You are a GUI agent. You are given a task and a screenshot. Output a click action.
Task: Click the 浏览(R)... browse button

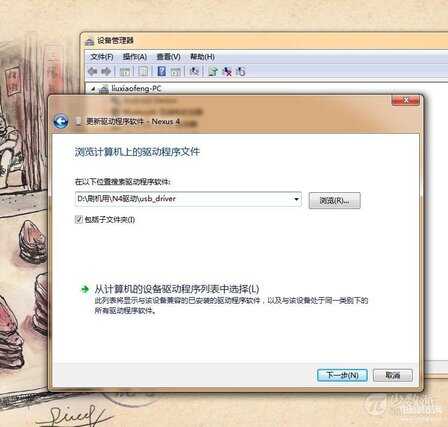tap(334, 200)
